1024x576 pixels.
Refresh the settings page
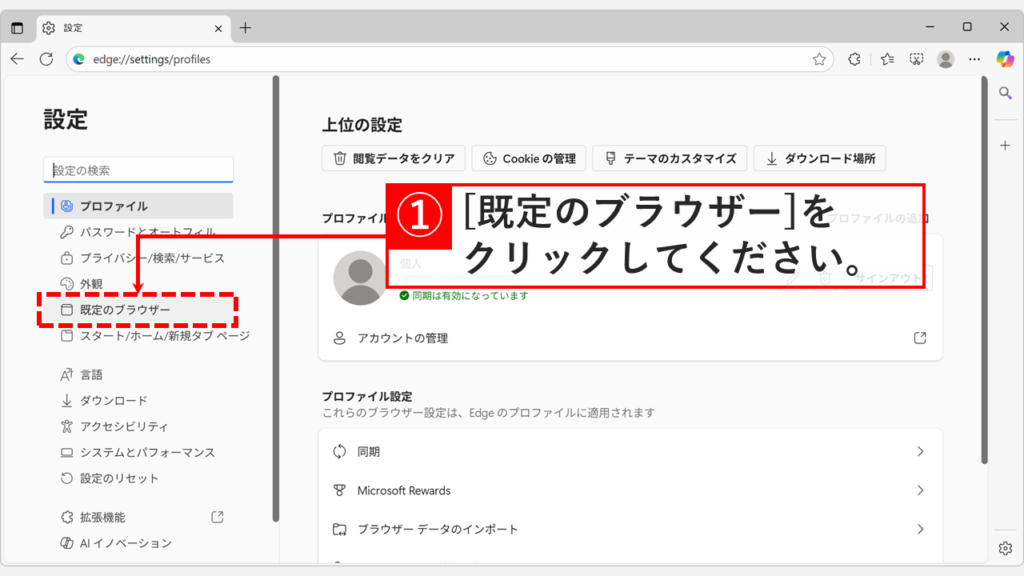[x=47, y=59]
